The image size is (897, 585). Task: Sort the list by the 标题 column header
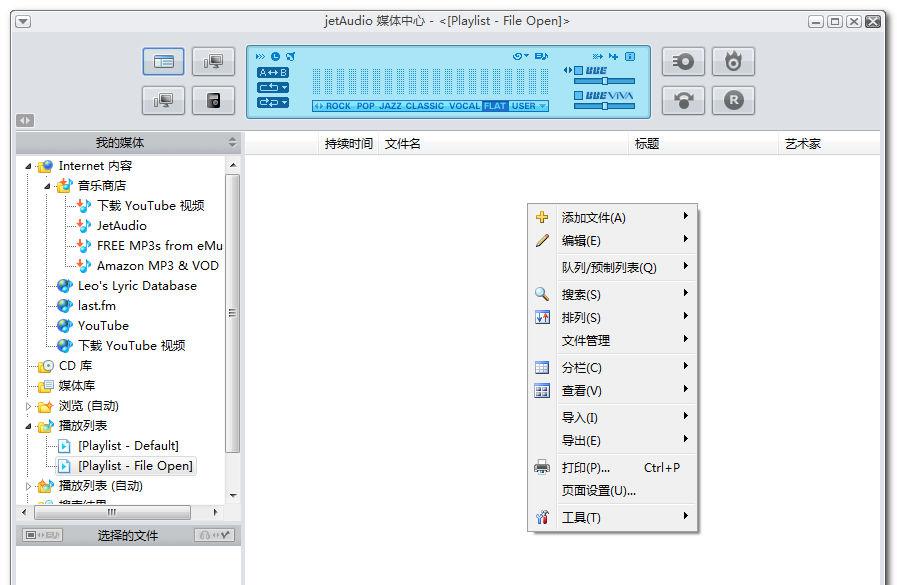point(704,144)
